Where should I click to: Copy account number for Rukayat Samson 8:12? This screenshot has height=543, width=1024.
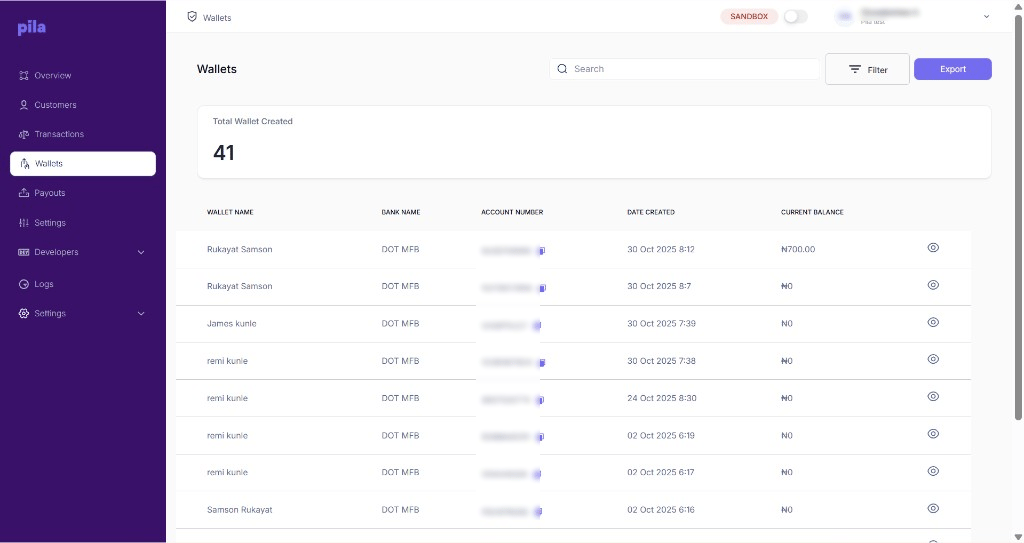click(x=541, y=250)
